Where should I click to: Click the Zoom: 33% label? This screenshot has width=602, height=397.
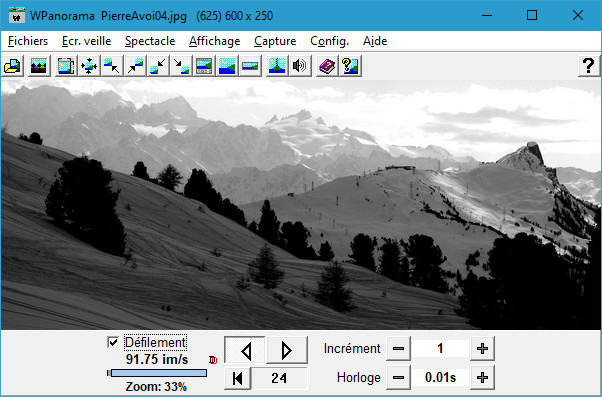point(156,386)
